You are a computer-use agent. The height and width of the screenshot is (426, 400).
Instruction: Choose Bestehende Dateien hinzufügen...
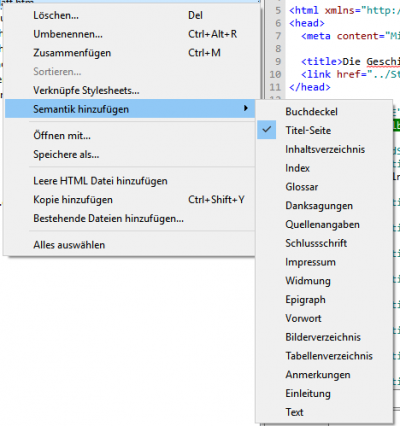[130, 219]
